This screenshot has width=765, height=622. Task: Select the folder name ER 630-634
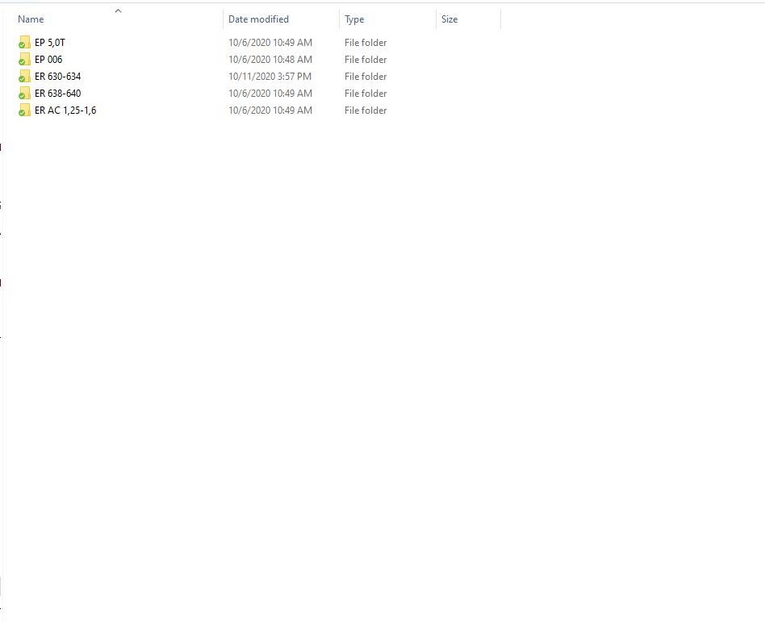pos(58,77)
